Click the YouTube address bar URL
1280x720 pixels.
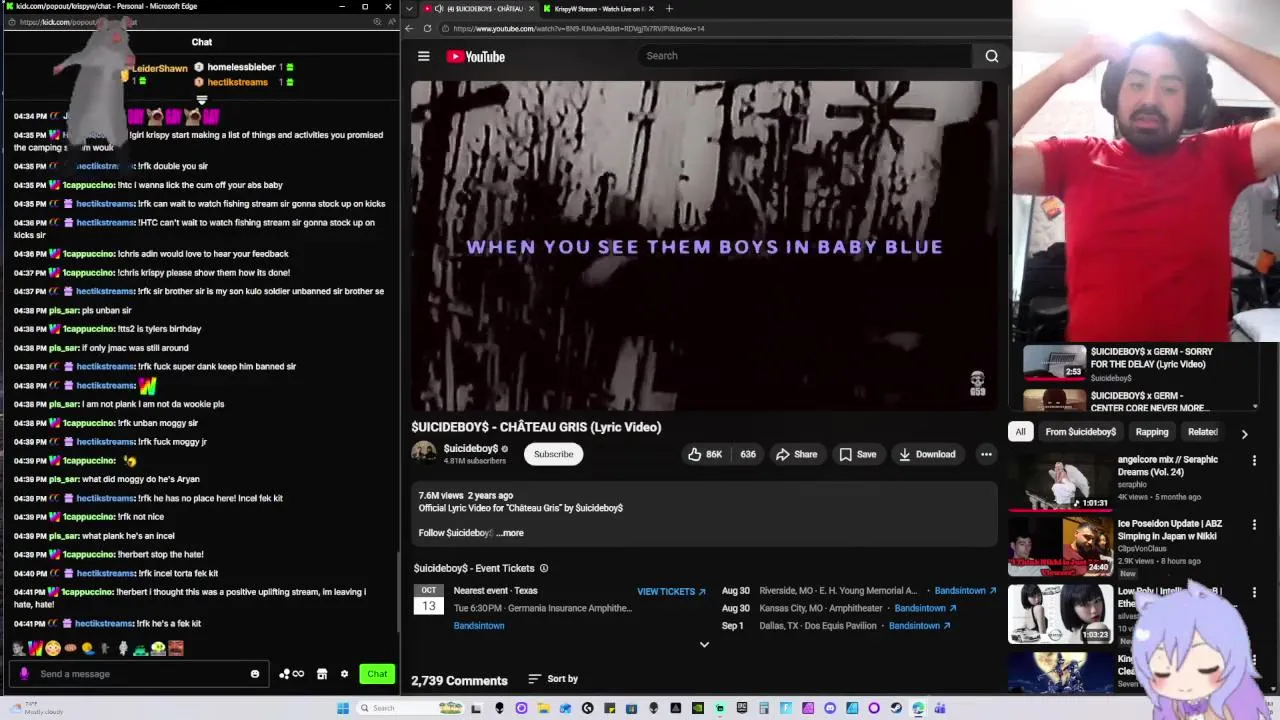(579, 28)
